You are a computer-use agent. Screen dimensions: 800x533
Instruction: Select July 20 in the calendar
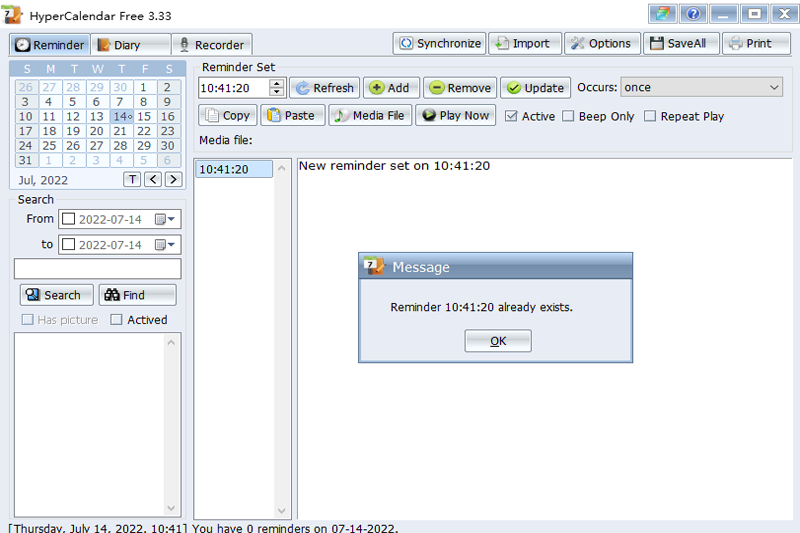click(96, 131)
